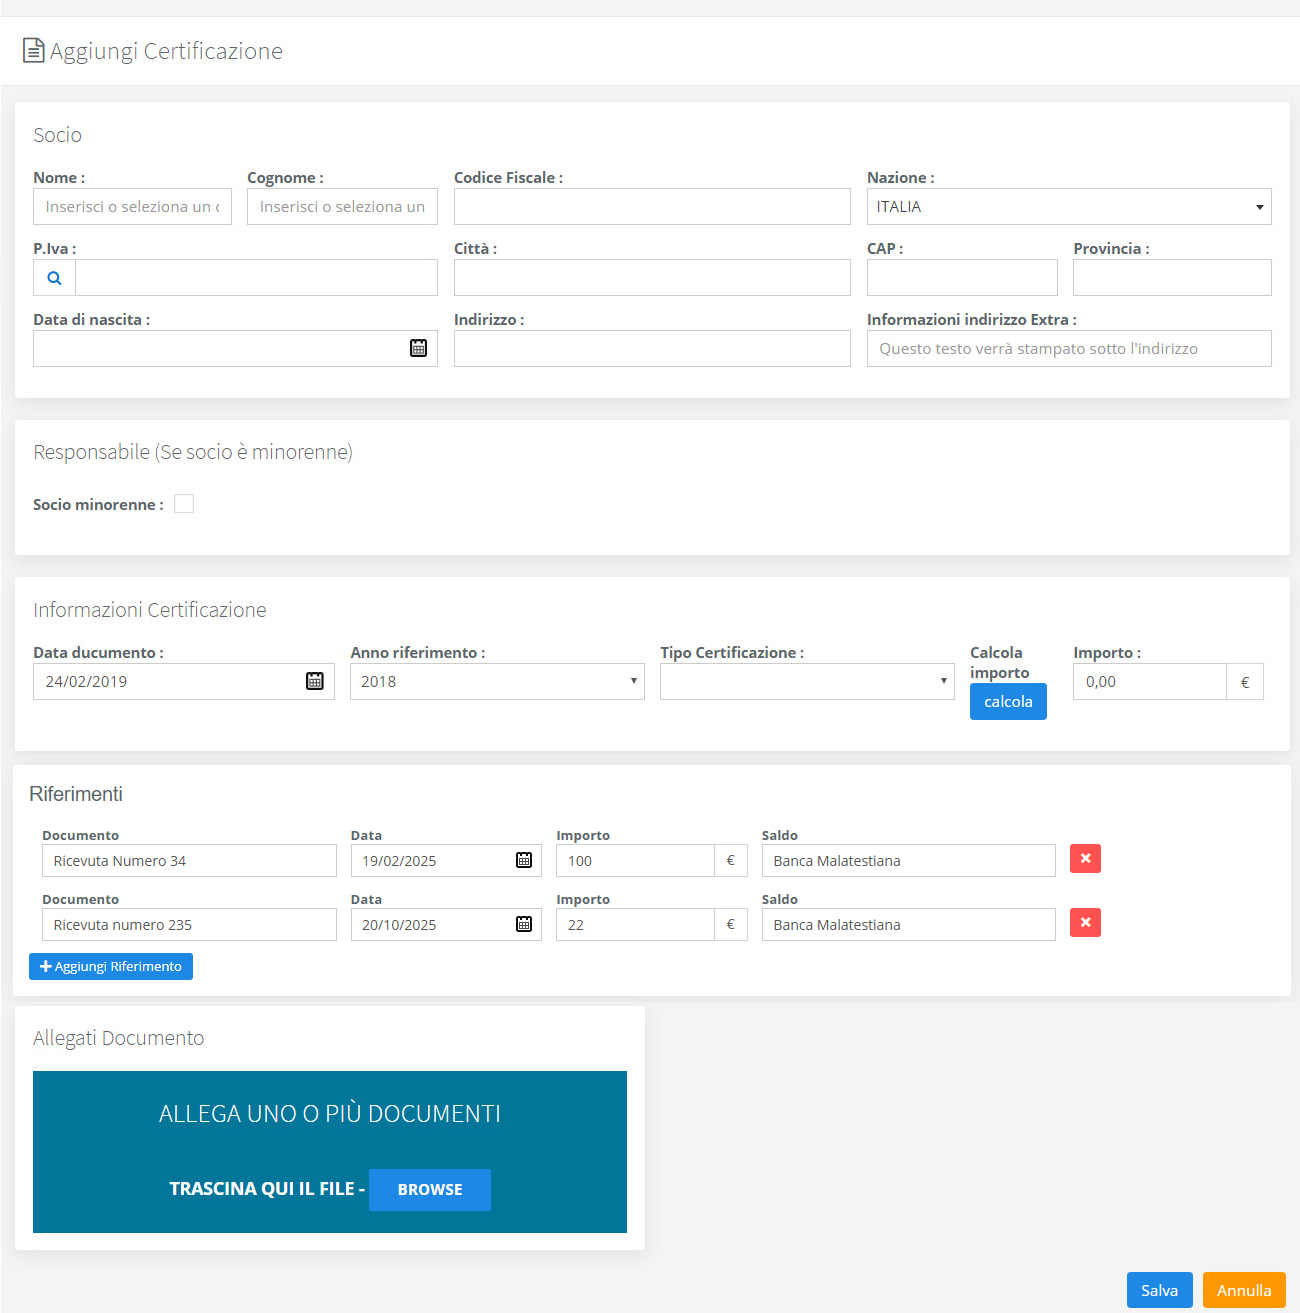Remove the Ricevuta numero 235 reference row
The width and height of the screenshot is (1300, 1313).
(x=1085, y=923)
